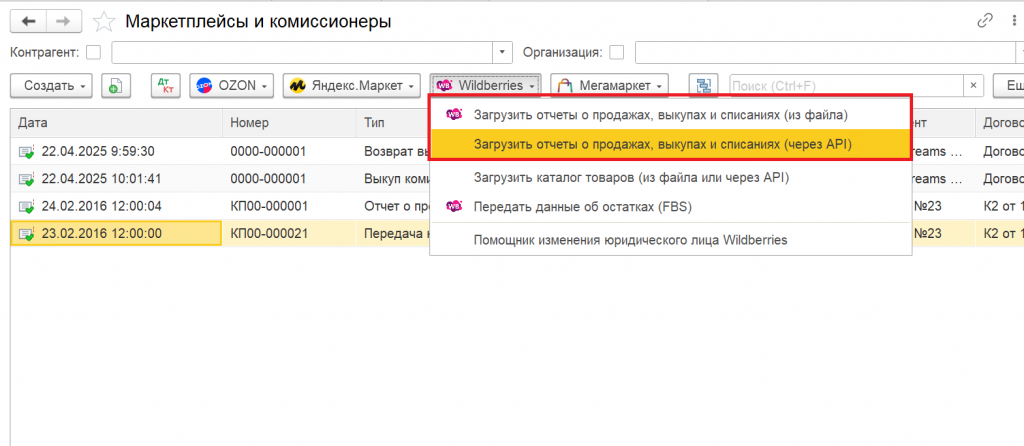Select Загрузить отчеты (из файла) menu item

pos(669,115)
